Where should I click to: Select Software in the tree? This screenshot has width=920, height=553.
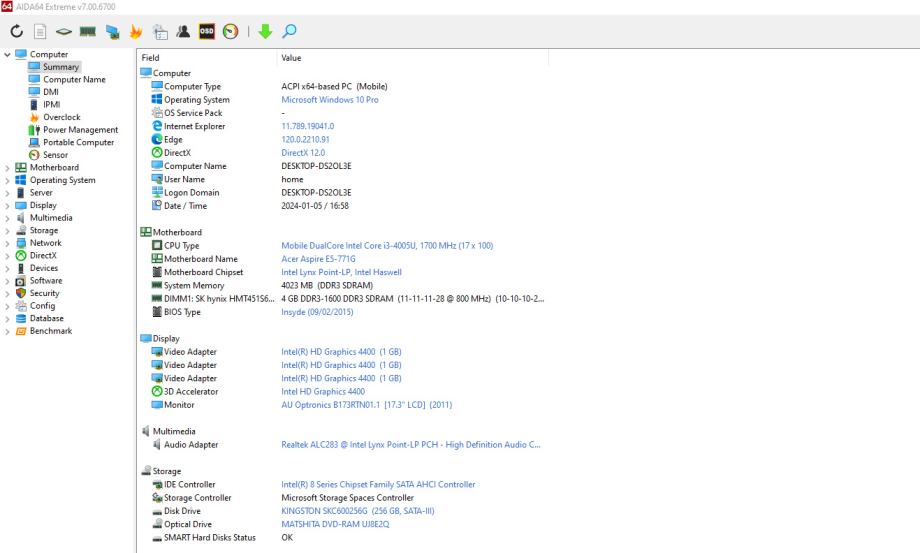pos(46,281)
